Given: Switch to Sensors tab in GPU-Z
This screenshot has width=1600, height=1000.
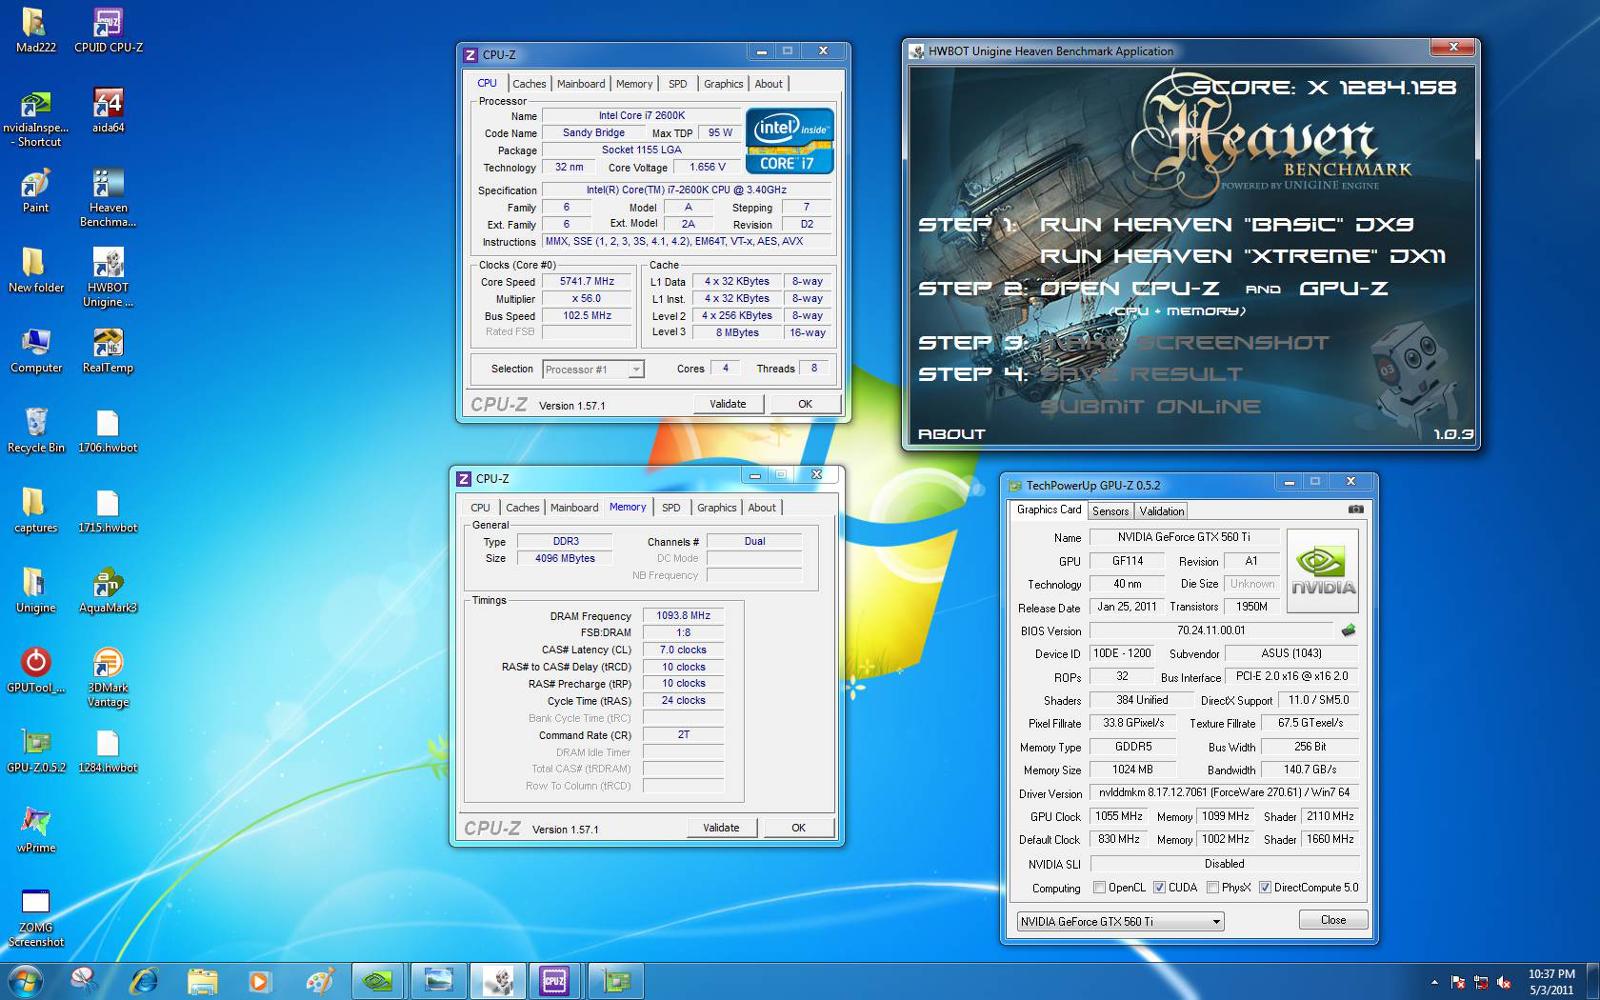Looking at the screenshot, I should click(1110, 511).
